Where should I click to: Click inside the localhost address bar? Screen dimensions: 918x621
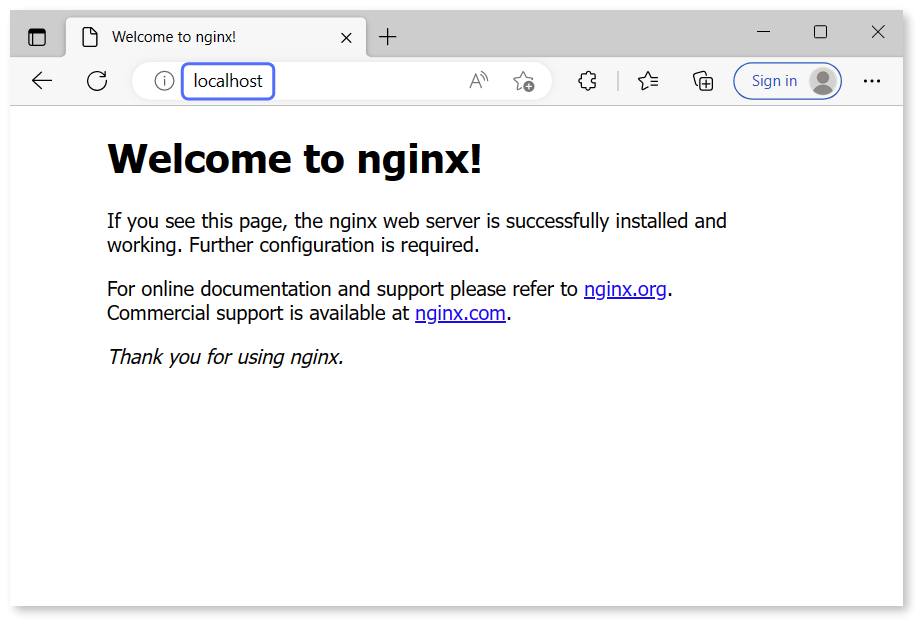click(228, 81)
